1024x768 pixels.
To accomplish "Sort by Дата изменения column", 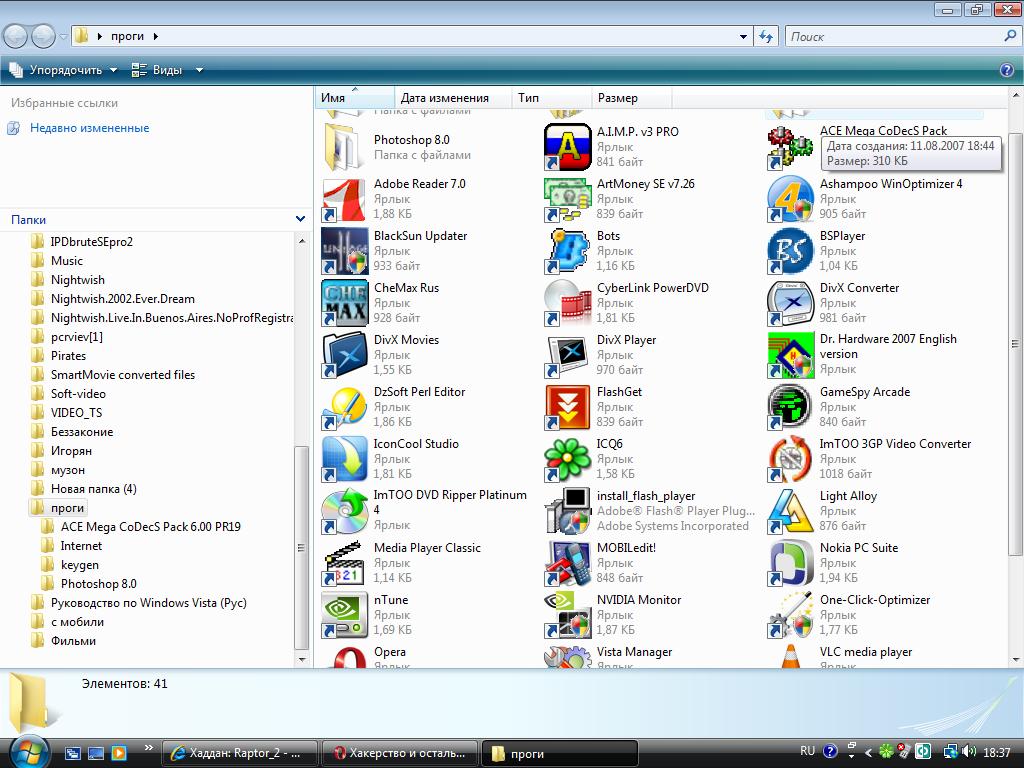I will point(453,98).
